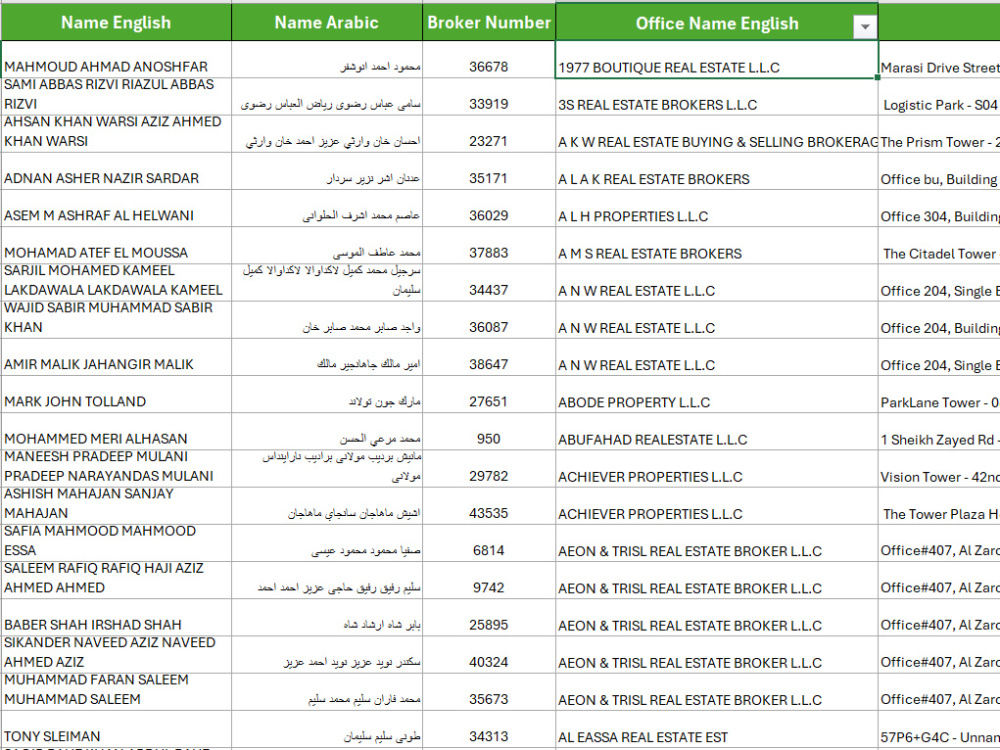Click name AHSAN KHAN WARSI AZIZ AHMED
The image size is (1000, 750).
[116, 134]
